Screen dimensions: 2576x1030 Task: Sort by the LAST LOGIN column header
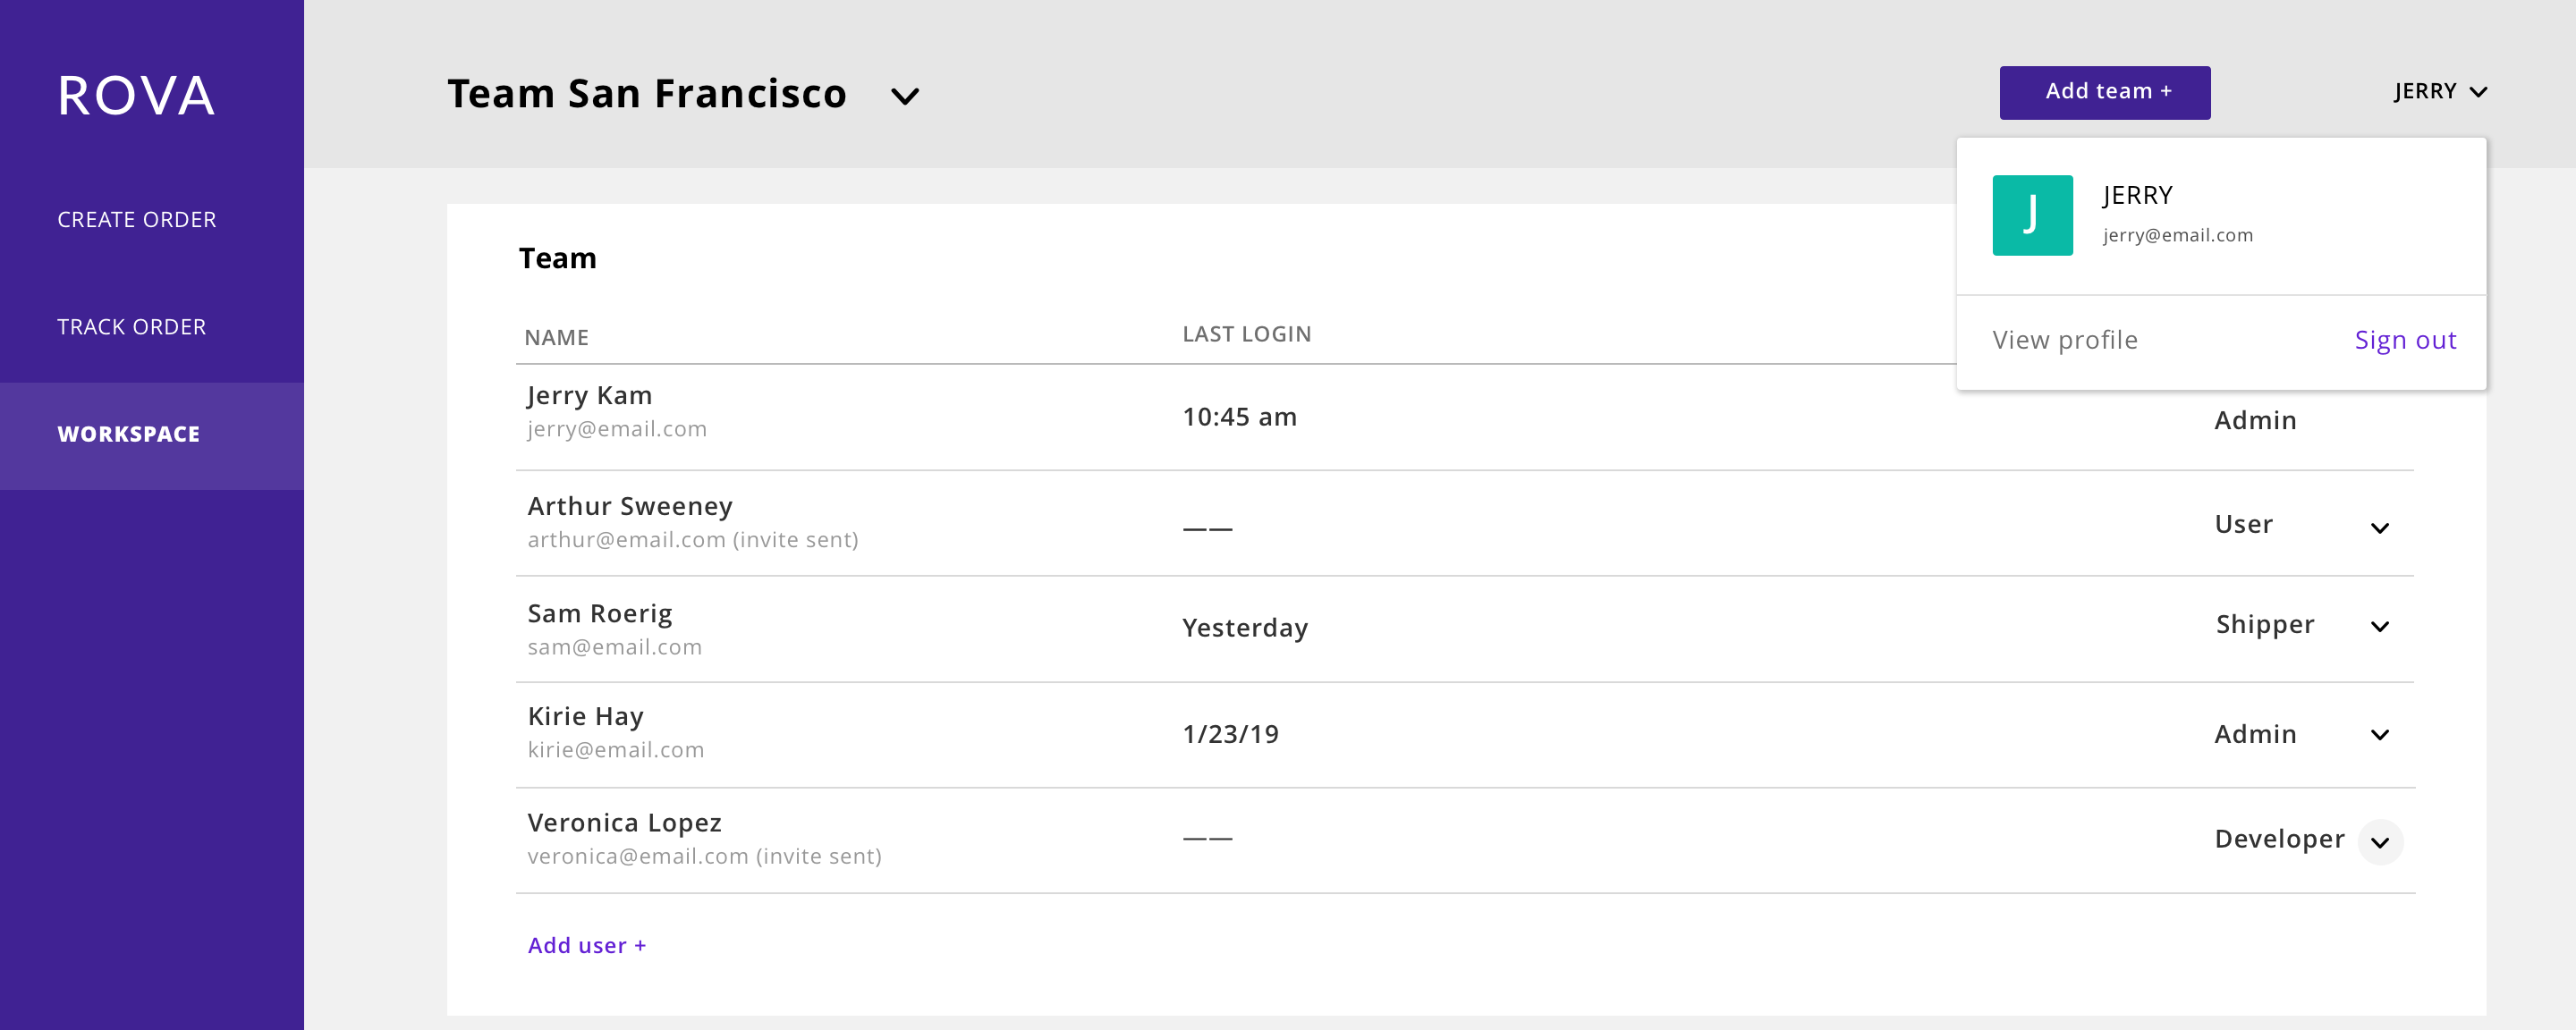1246,334
